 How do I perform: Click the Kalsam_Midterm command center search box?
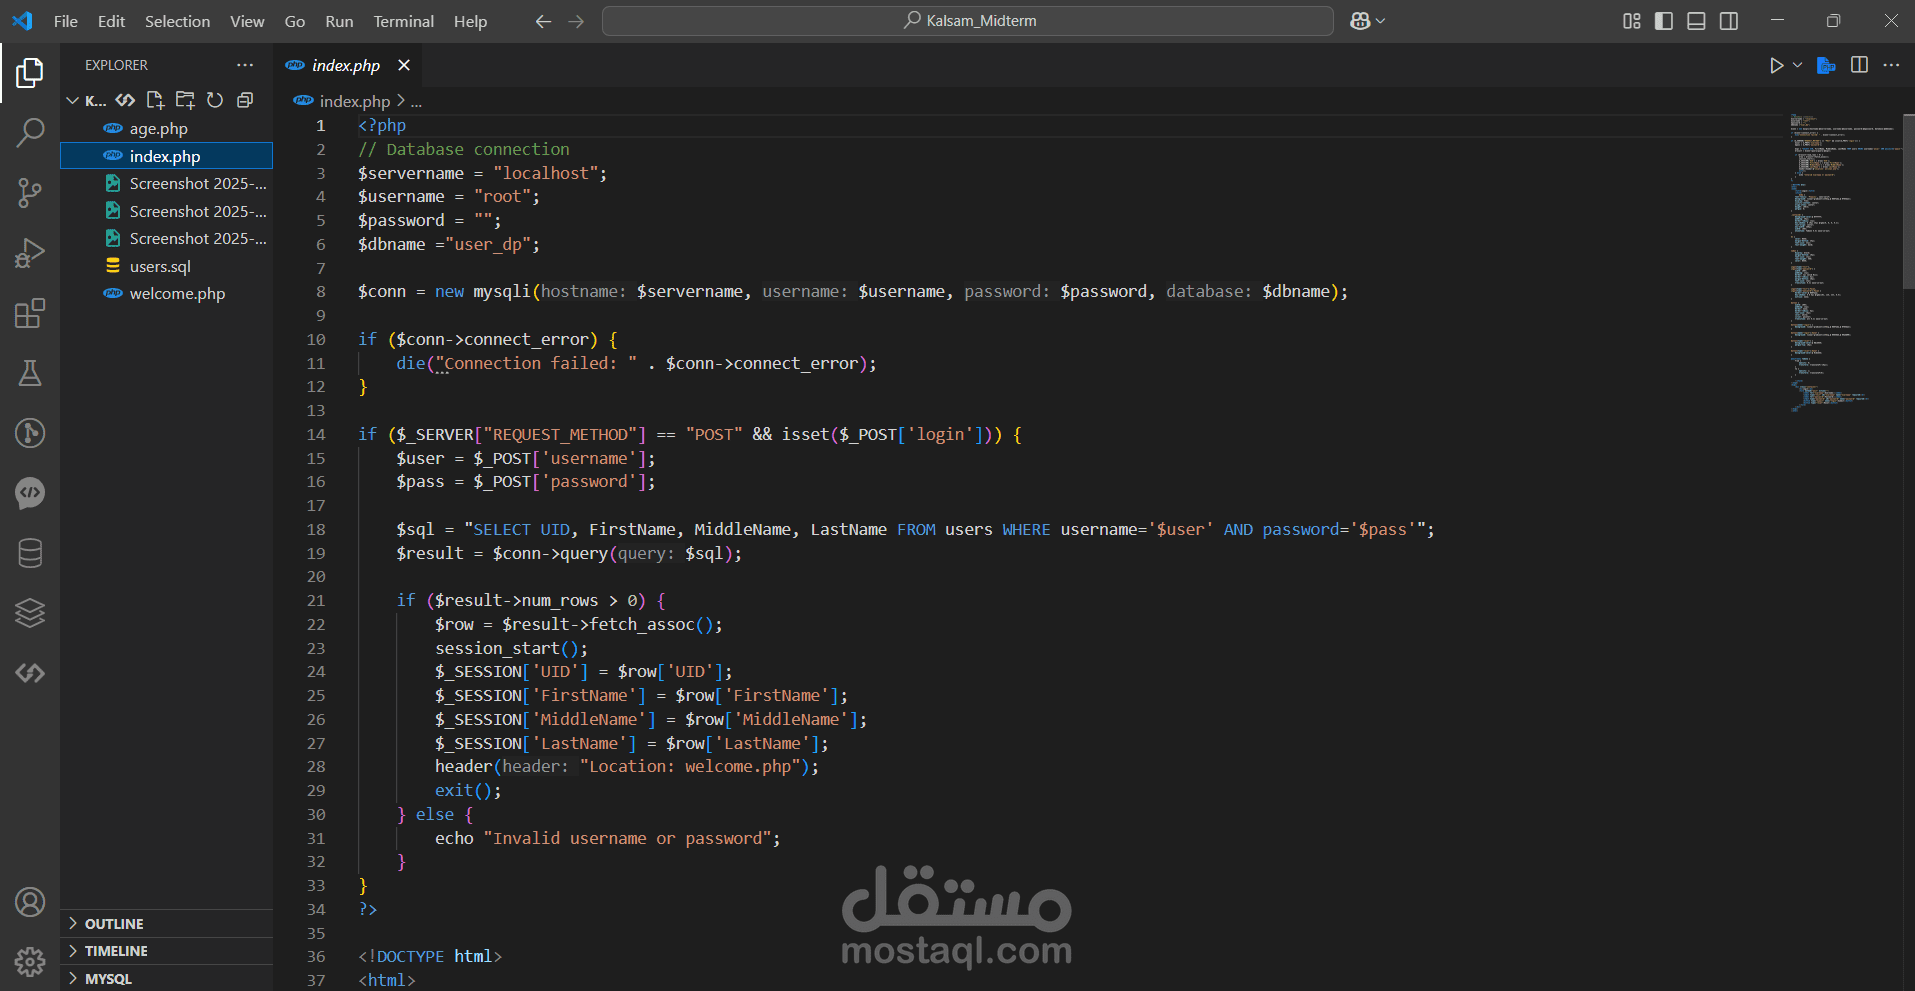pyautogui.click(x=967, y=21)
